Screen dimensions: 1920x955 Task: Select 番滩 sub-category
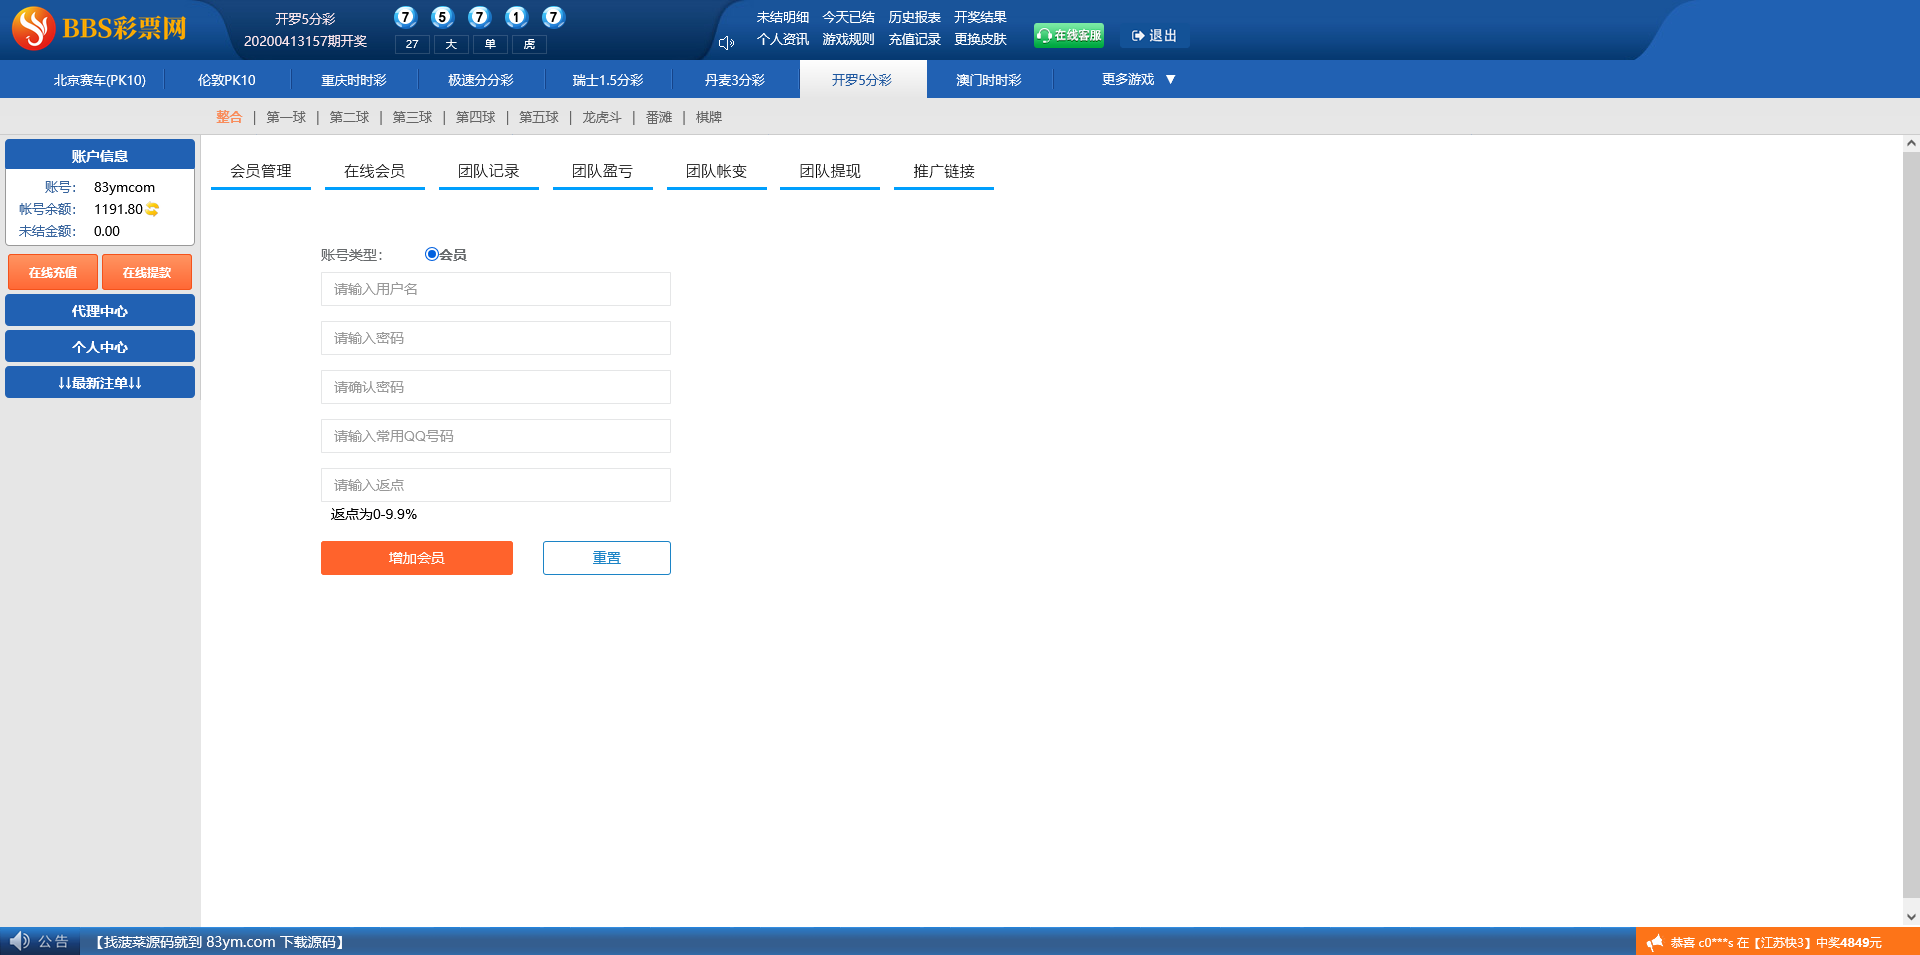click(659, 117)
